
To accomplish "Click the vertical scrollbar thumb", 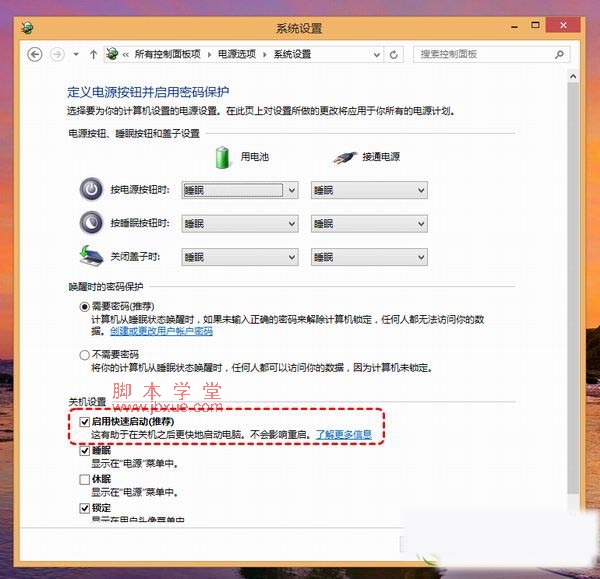I will point(573,287).
